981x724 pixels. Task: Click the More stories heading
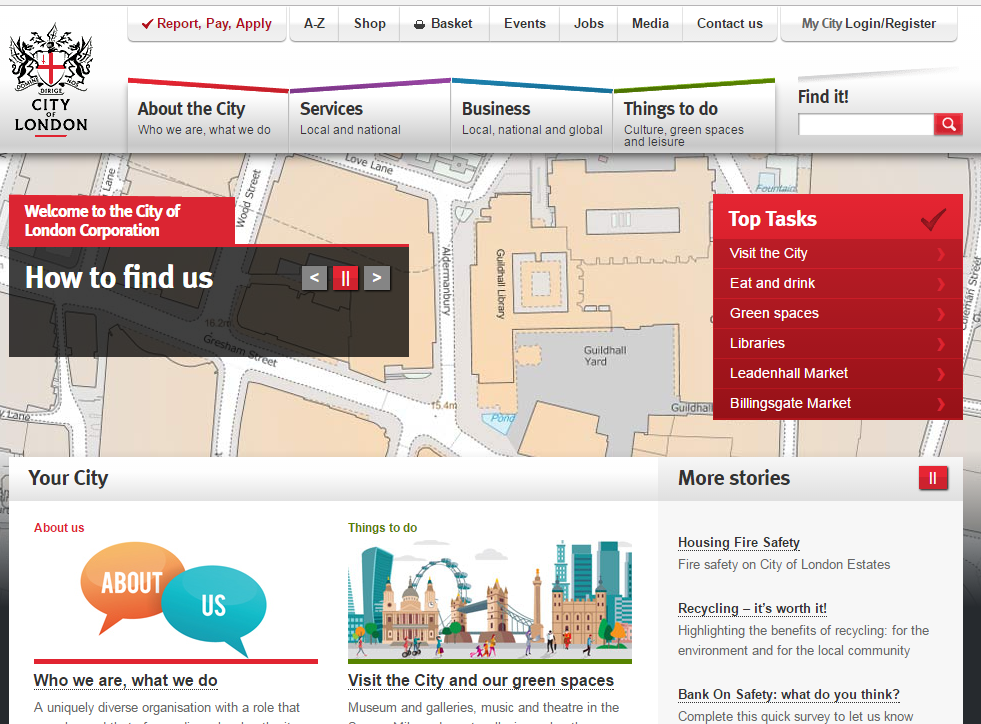point(734,478)
